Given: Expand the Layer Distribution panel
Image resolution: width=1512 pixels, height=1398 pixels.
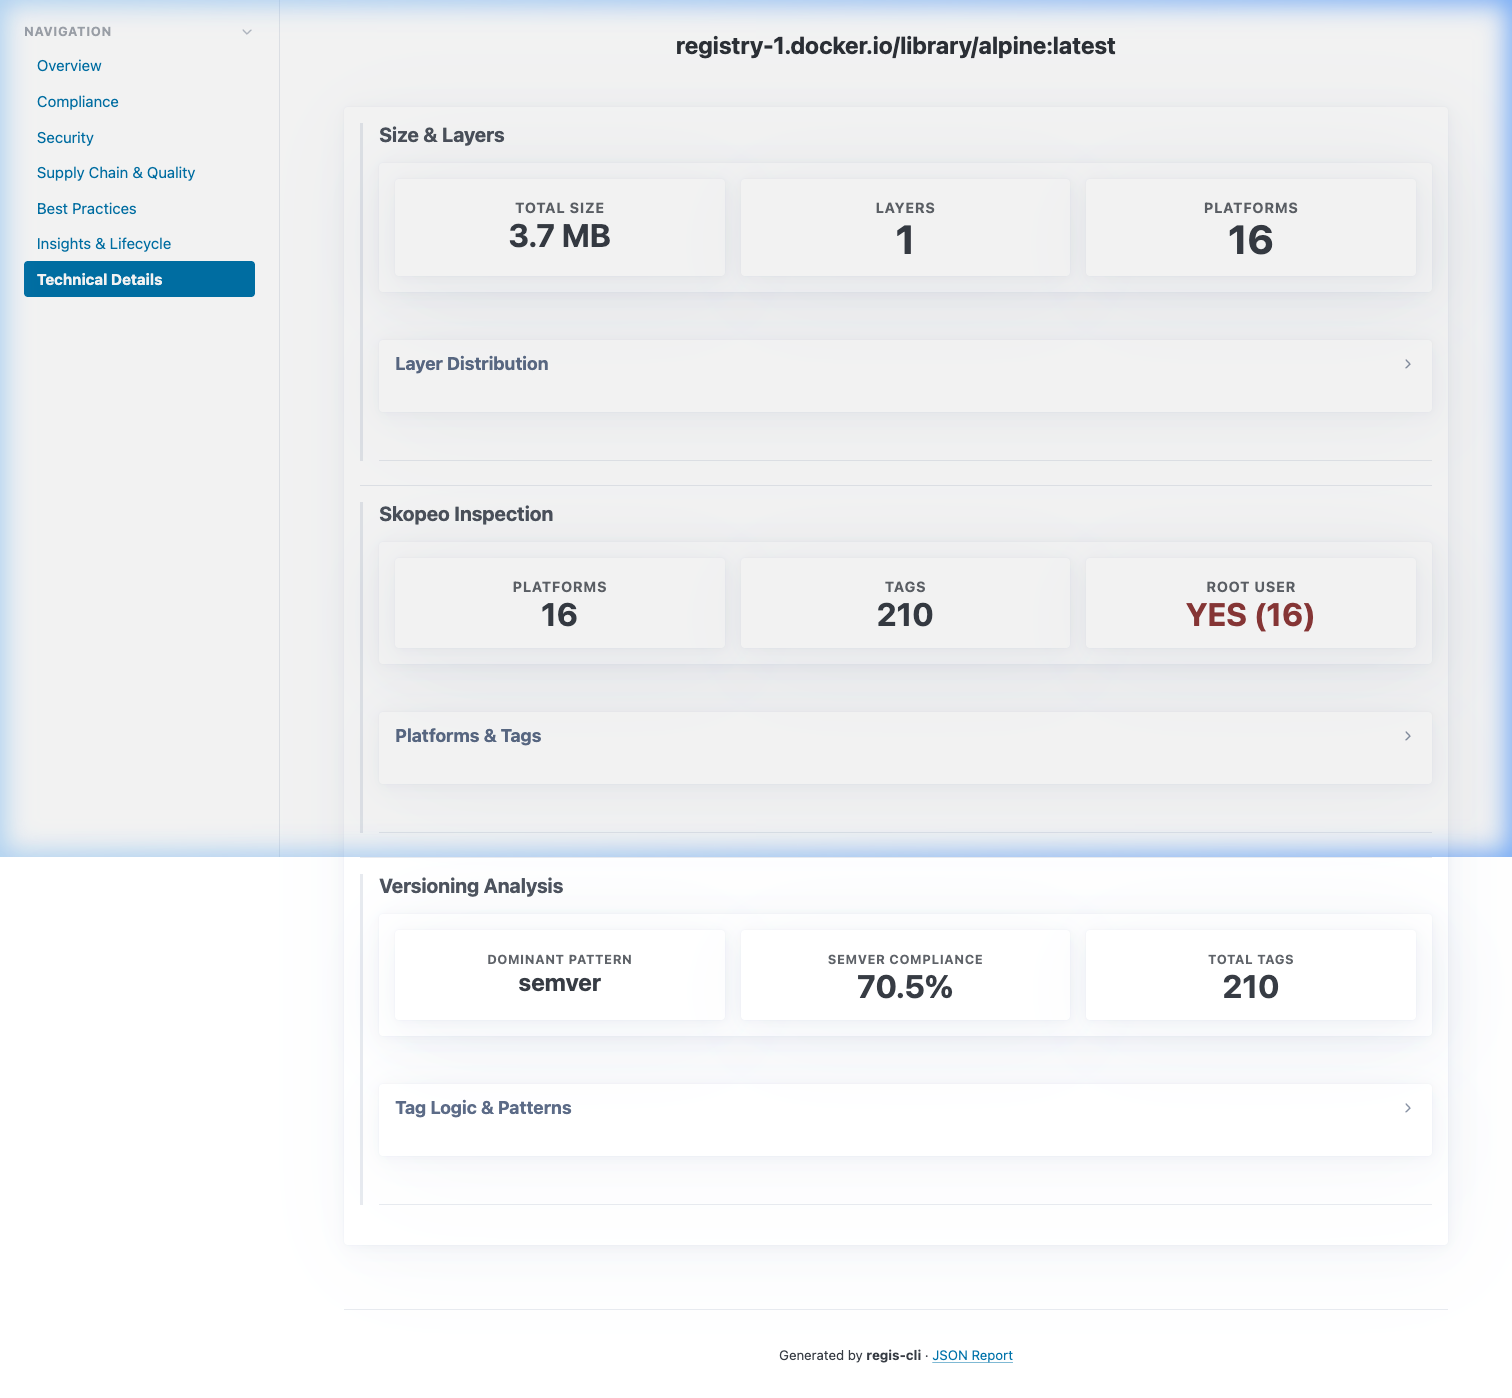Looking at the screenshot, I should click(x=472, y=364).
